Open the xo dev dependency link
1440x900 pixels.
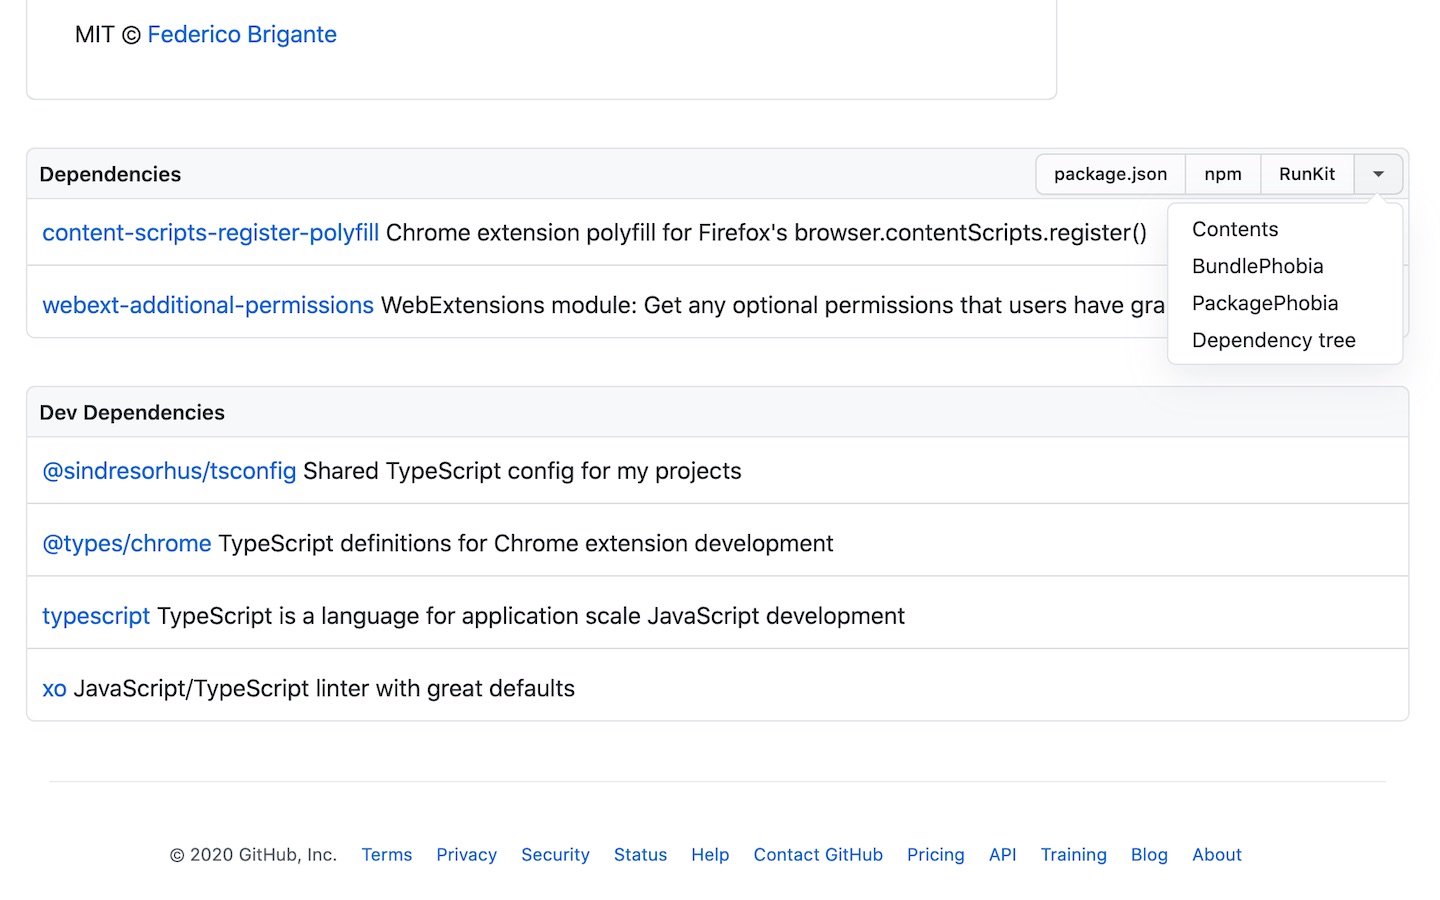point(54,689)
